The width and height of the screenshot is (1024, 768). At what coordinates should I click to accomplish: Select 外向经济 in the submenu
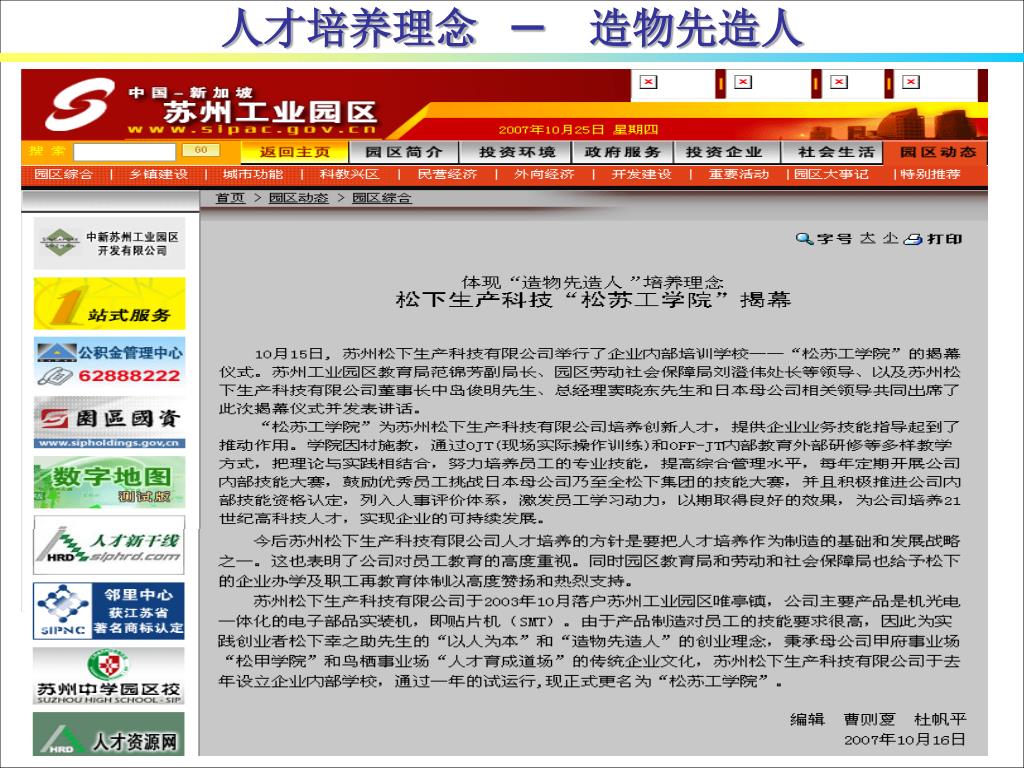[544, 174]
